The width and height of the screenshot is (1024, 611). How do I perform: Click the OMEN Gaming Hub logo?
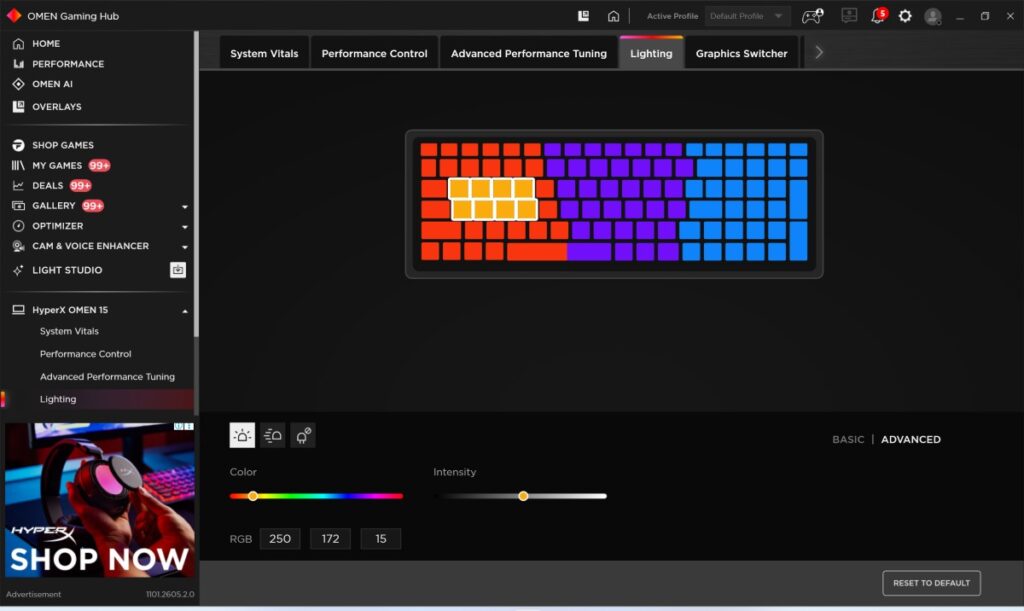14,16
